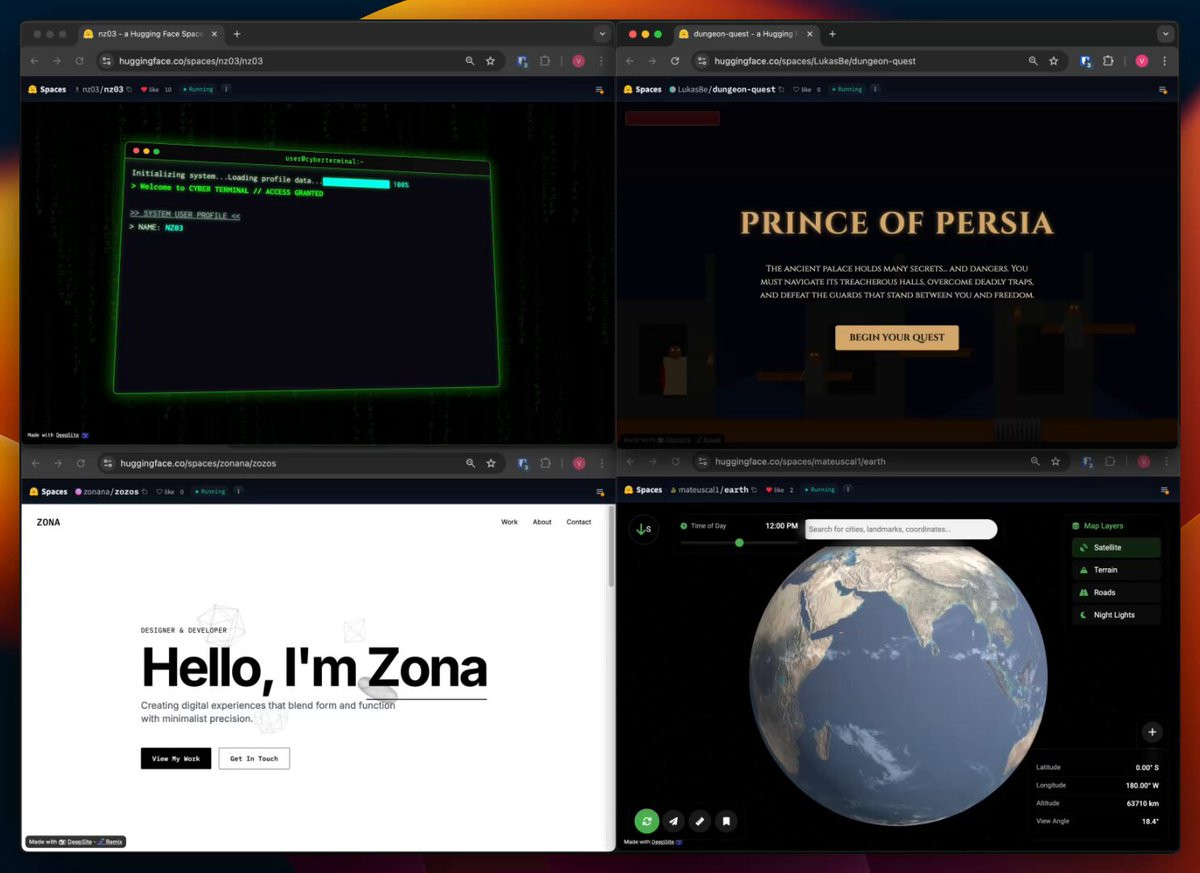This screenshot has width=1200, height=873.
Task: Click the plus zoom button in earth window
Action: pos(1152,732)
